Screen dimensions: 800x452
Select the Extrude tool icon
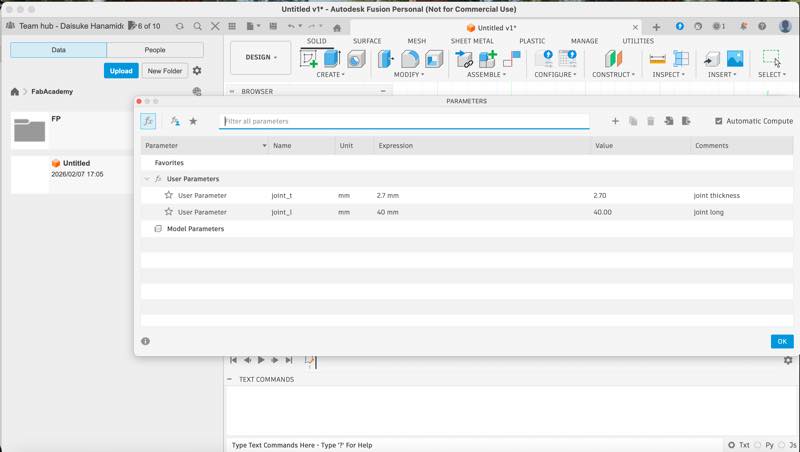332,58
